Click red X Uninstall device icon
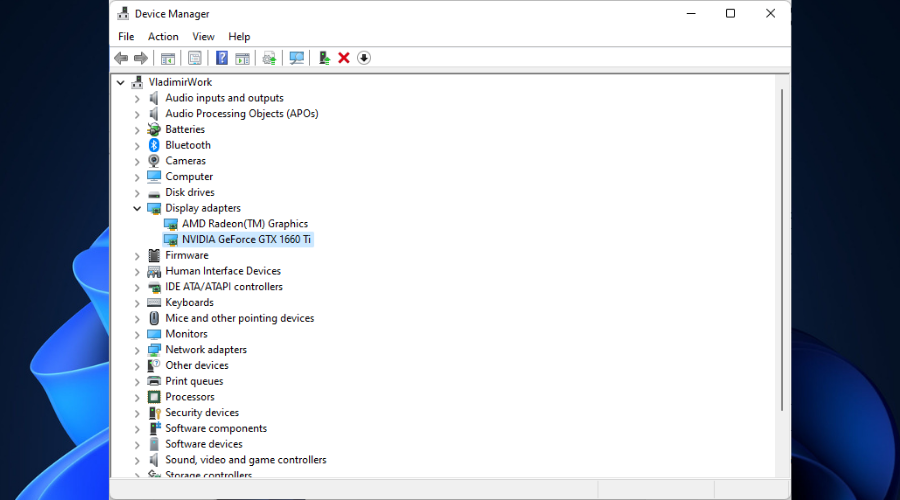Screen dimensions: 900x500 click(344, 58)
